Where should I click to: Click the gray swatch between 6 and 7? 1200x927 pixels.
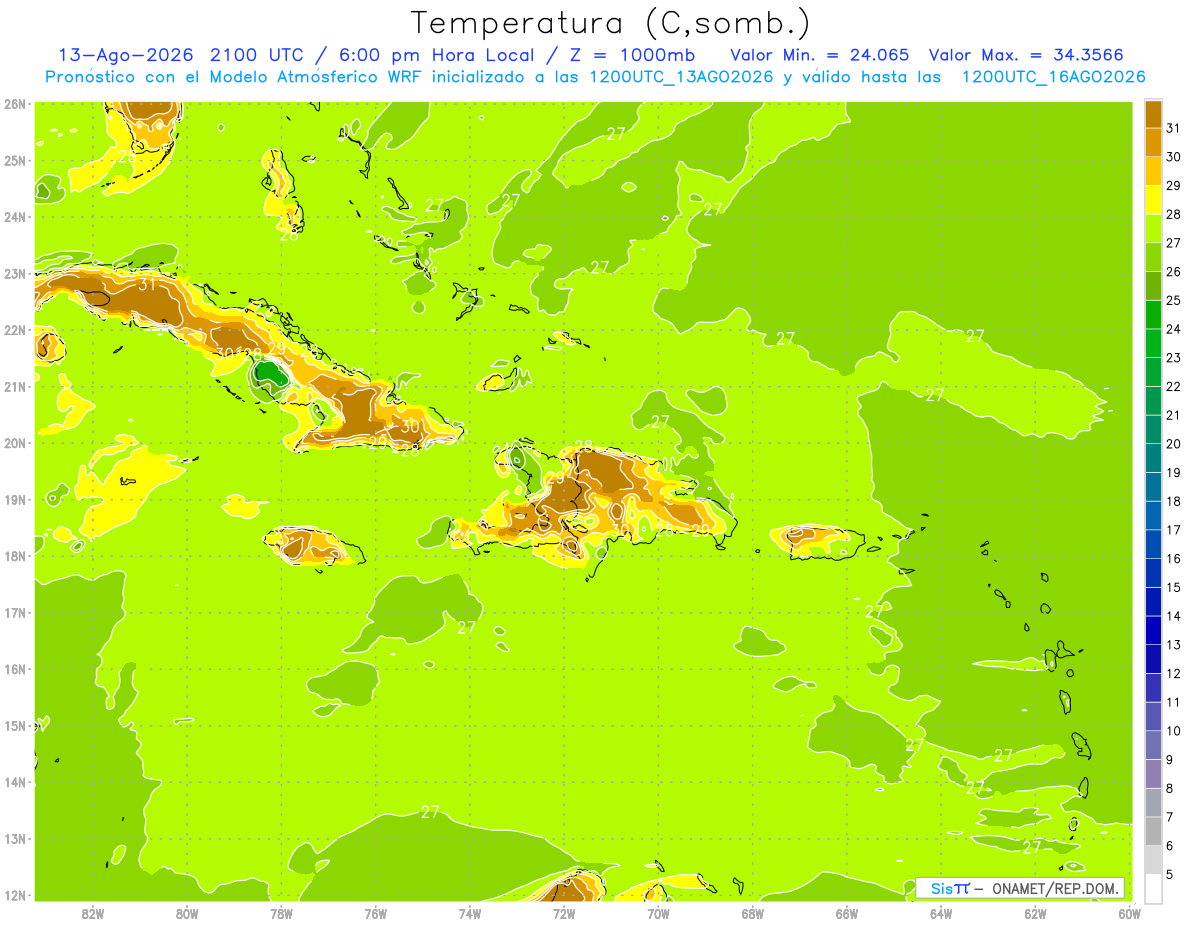coord(1153,831)
